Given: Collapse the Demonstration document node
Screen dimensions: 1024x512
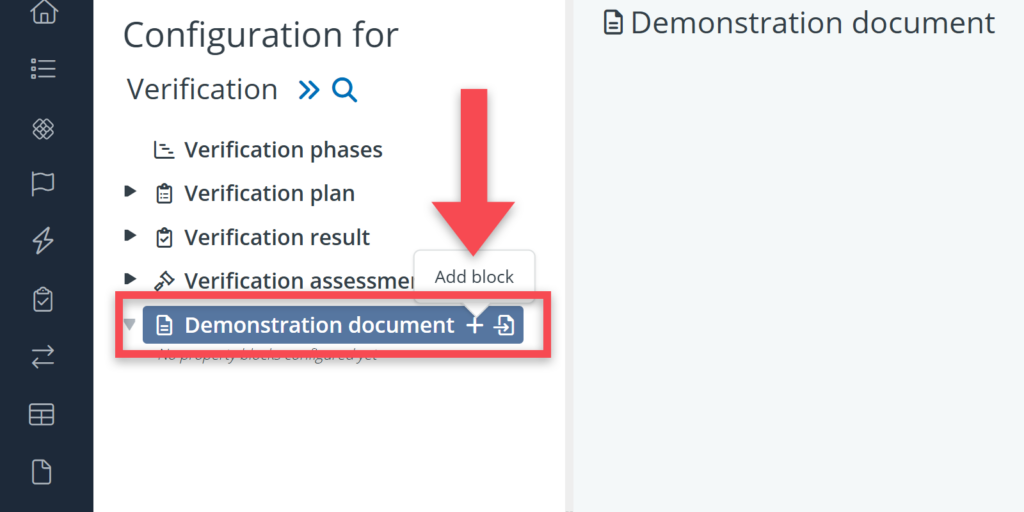Looking at the screenshot, I should pyautogui.click(x=130, y=325).
